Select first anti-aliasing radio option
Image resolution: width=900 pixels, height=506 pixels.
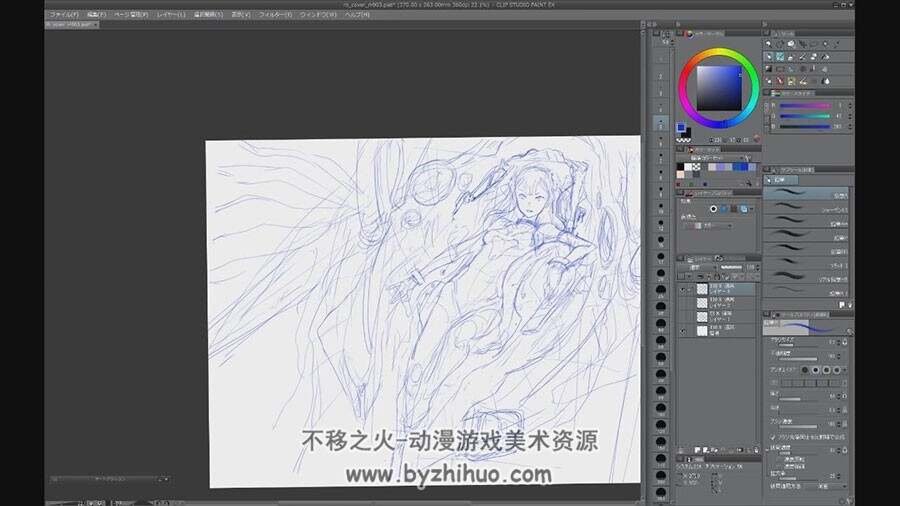[805, 371]
